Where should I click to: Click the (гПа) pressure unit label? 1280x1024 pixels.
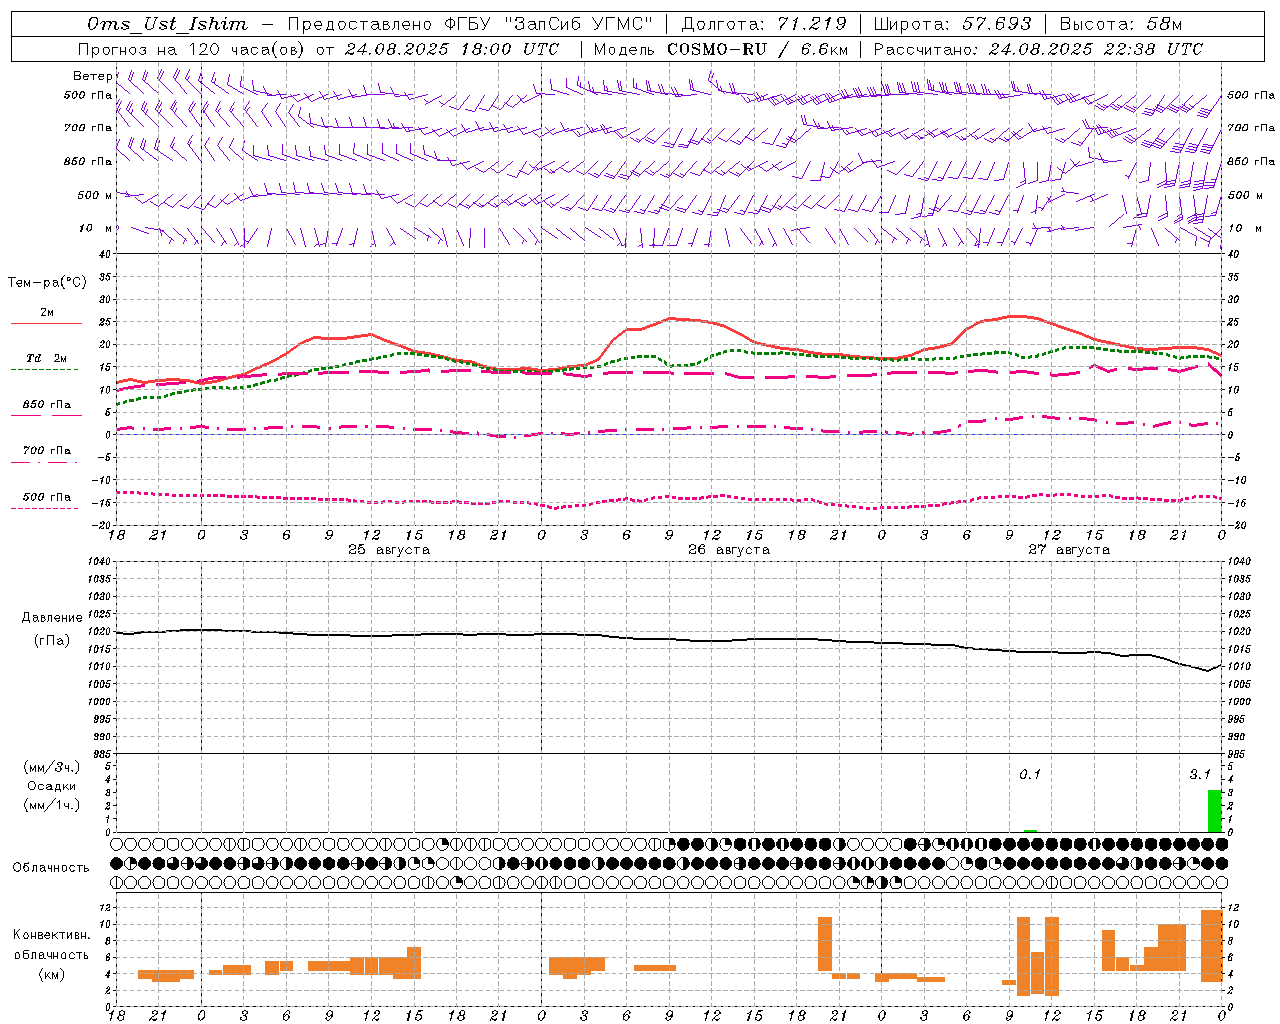coord(52,640)
